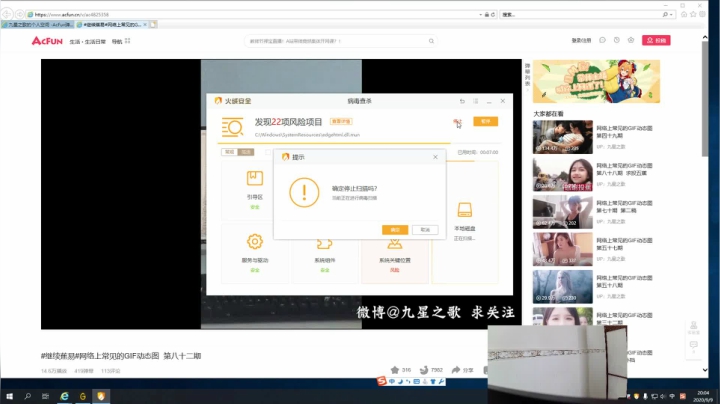Click the magnifier icon in AcFun search box
Viewport: 720px width, 404px height.
(431, 41)
